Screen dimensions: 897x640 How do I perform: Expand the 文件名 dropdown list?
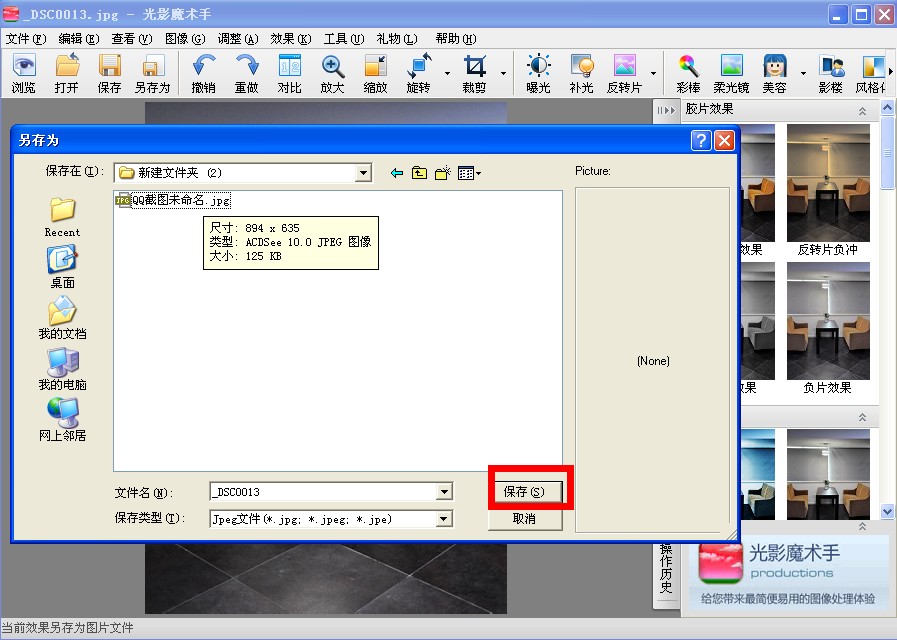coord(444,492)
